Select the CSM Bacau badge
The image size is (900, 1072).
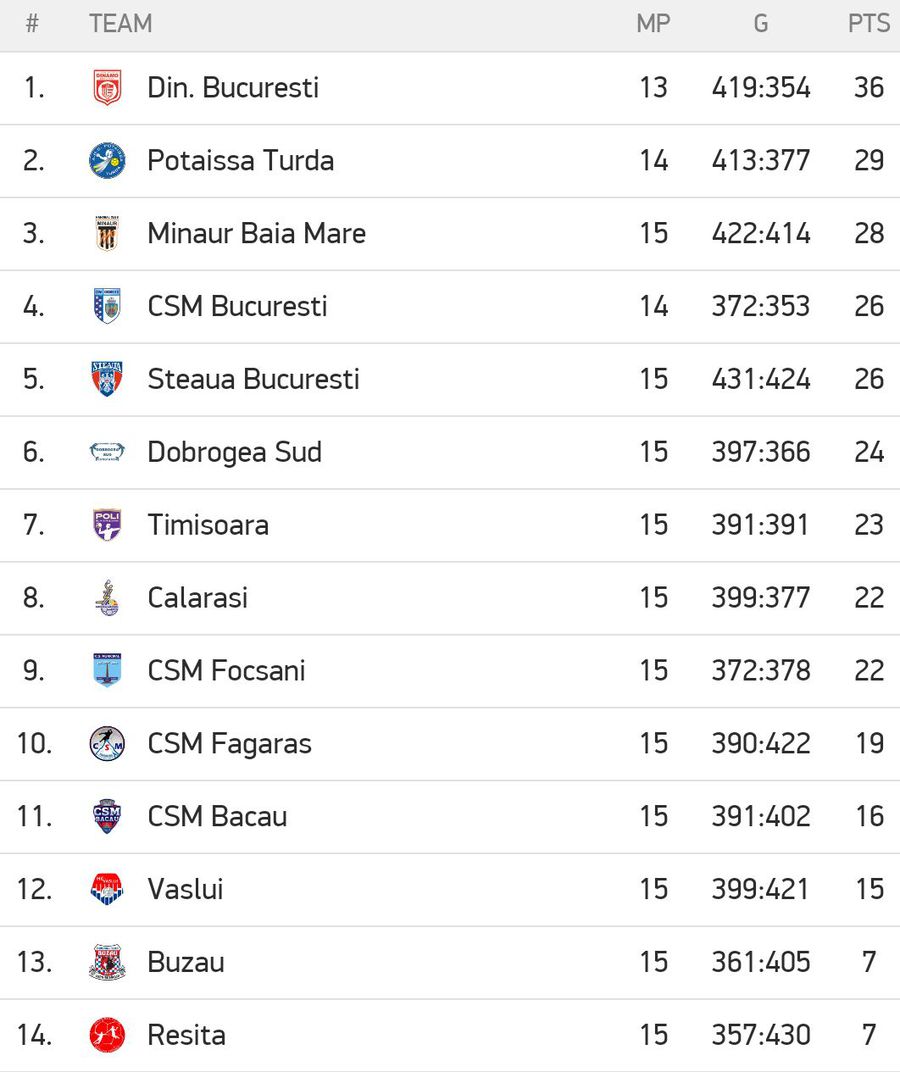click(x=107, y=816)
